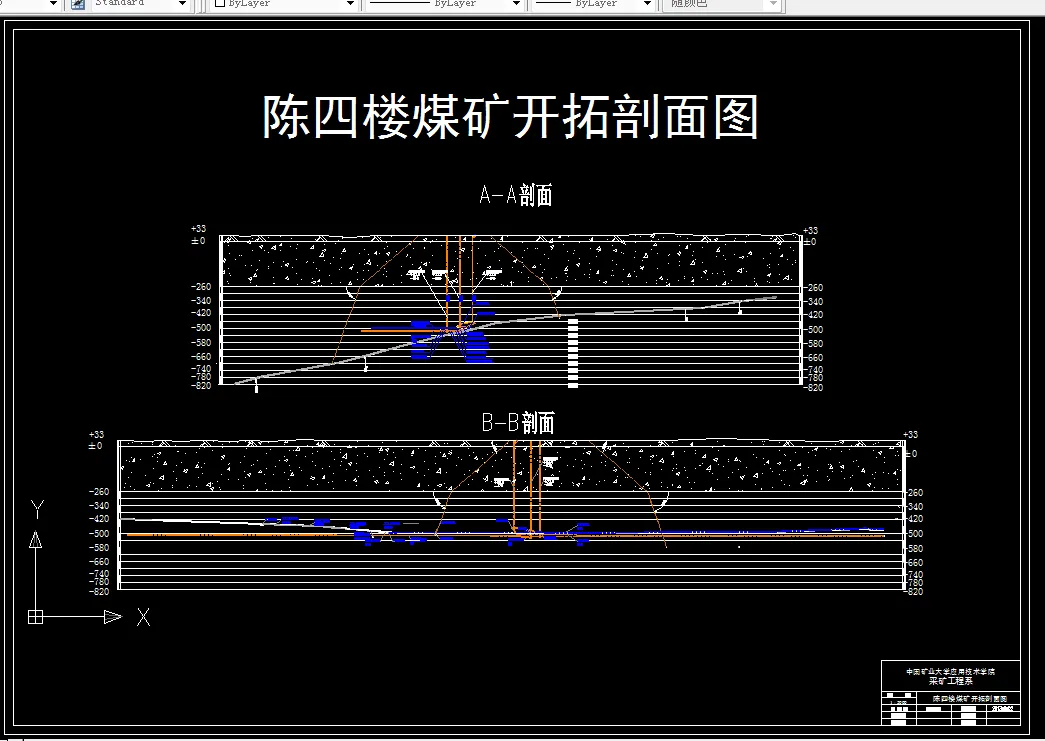The image size is (1045, 741).
Task: Click the ByLayer color swatch square
Action: (x=218, y=4)
